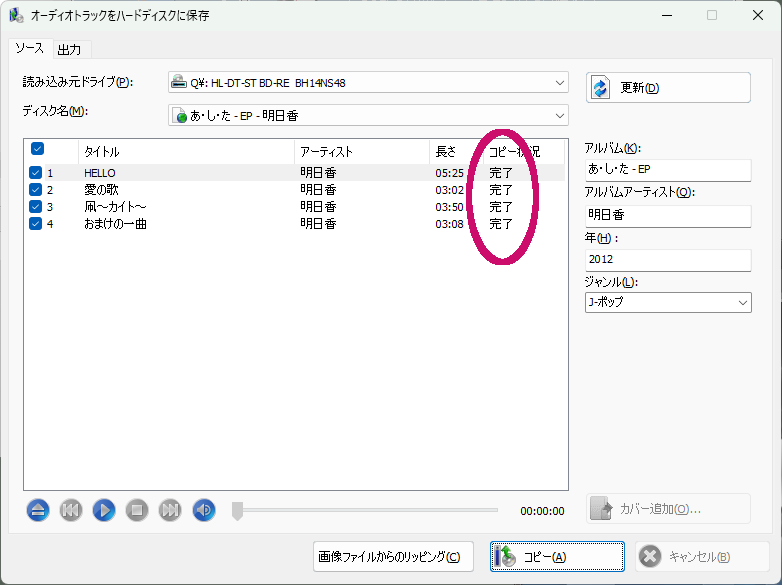Select the HELLO track title
782x585 pixels.
click(x=100, y=173)
